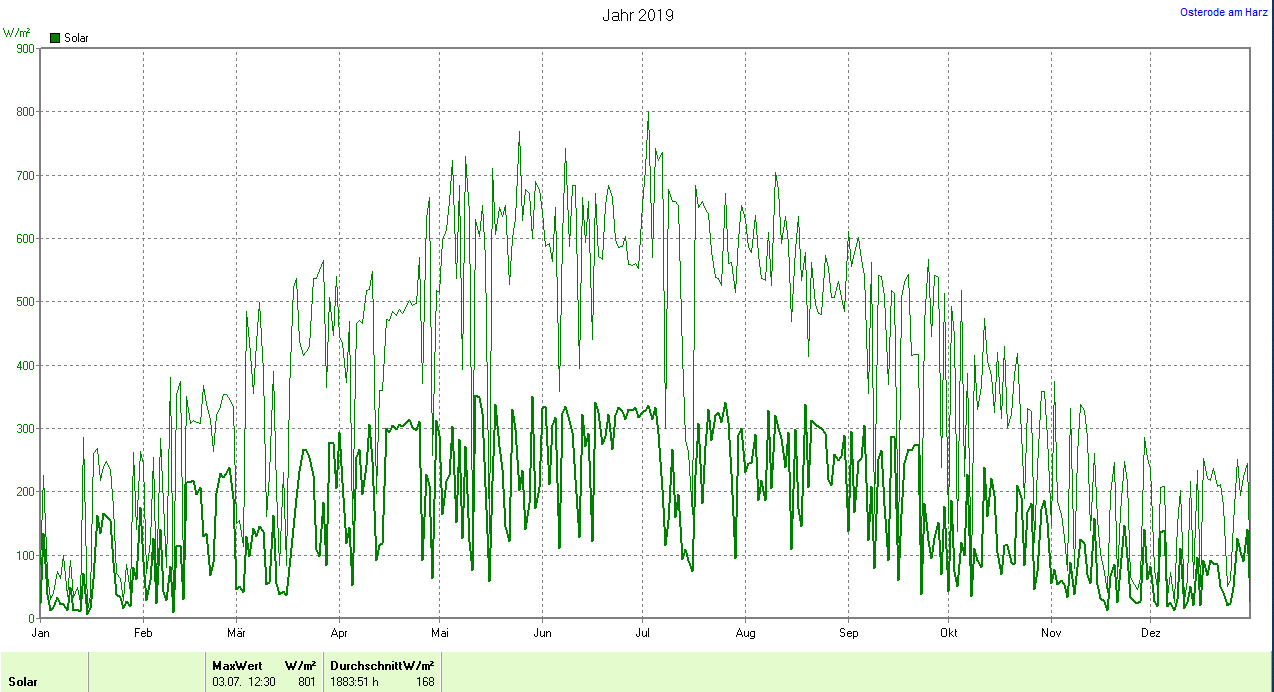Select the Solar row label in bottom table

click(x=23, y=682)
